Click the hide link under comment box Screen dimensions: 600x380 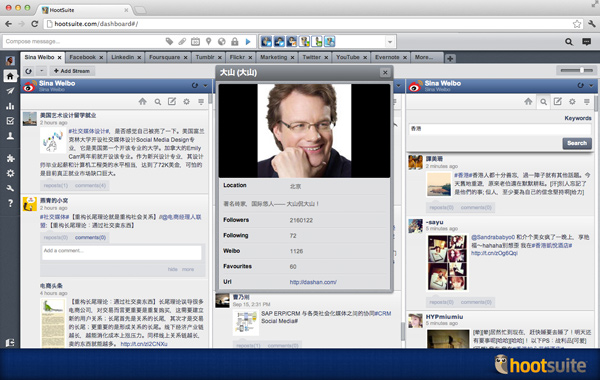click(173, 269)
